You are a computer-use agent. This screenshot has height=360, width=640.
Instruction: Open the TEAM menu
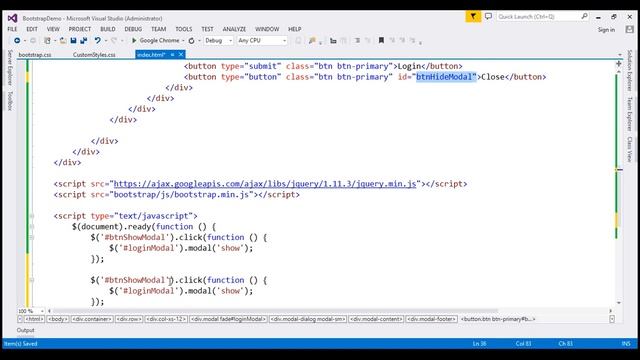pos(158,29)
